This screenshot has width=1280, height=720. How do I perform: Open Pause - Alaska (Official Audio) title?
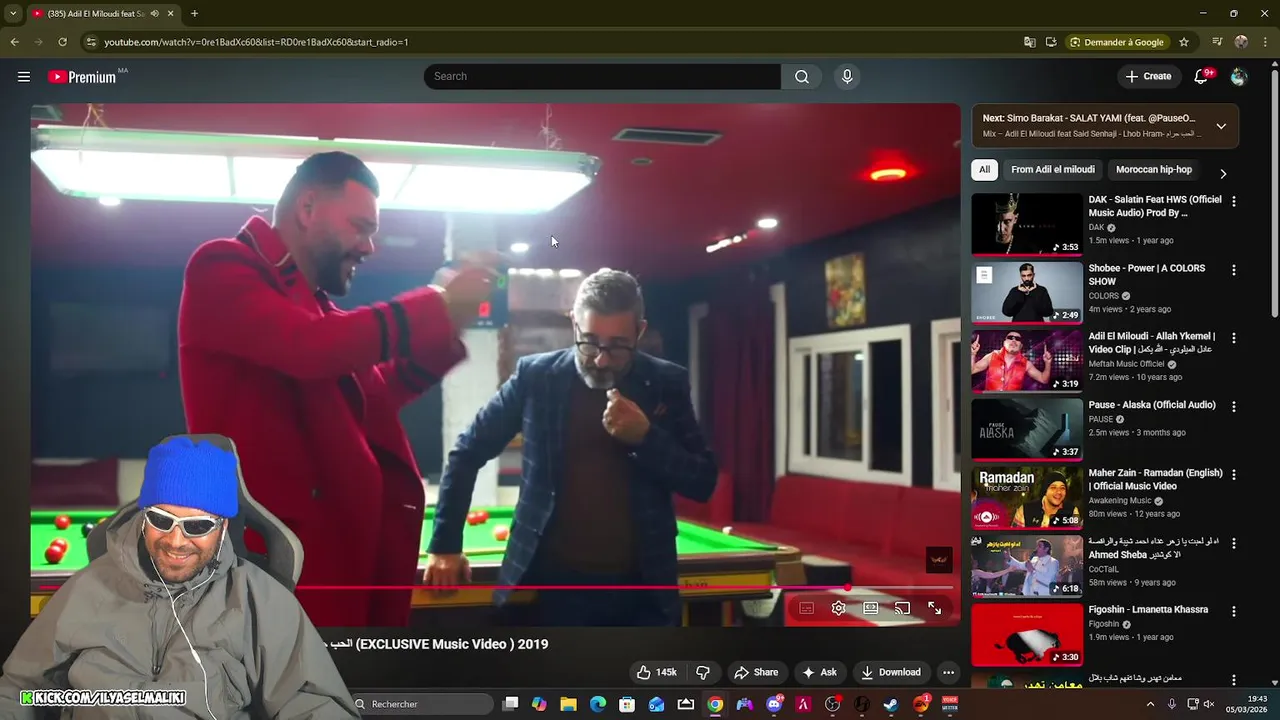tap(1152, 405)
